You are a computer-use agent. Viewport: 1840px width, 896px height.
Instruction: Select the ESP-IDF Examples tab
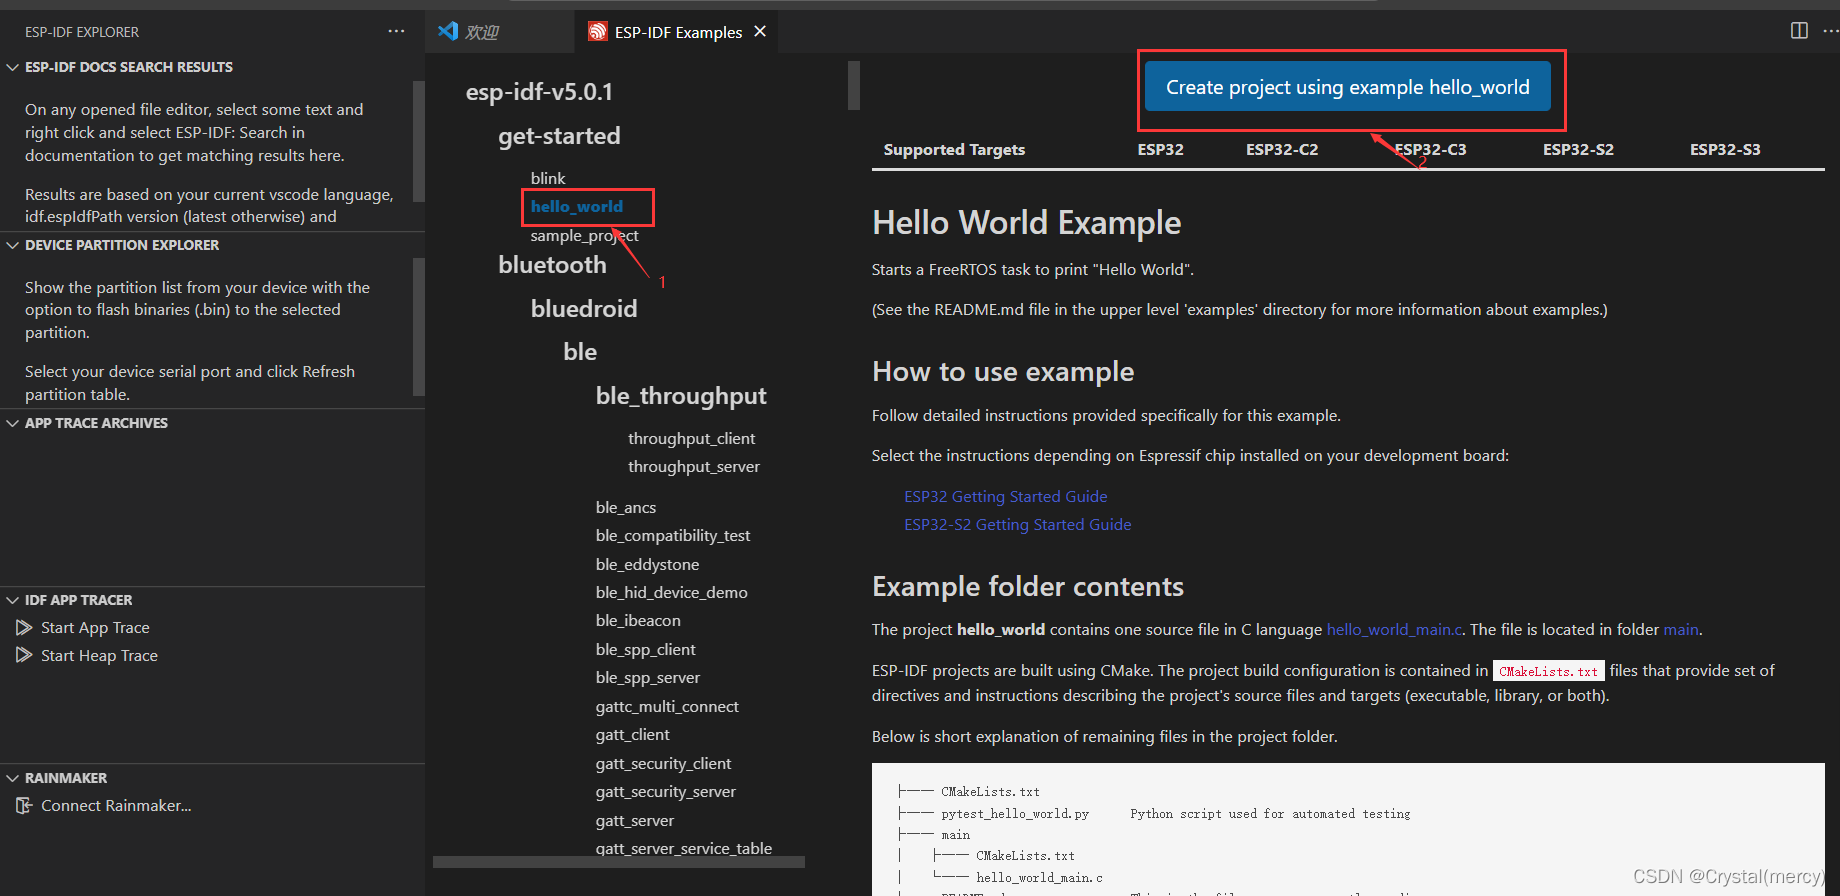pyautogui.click(x=678, y=32)
